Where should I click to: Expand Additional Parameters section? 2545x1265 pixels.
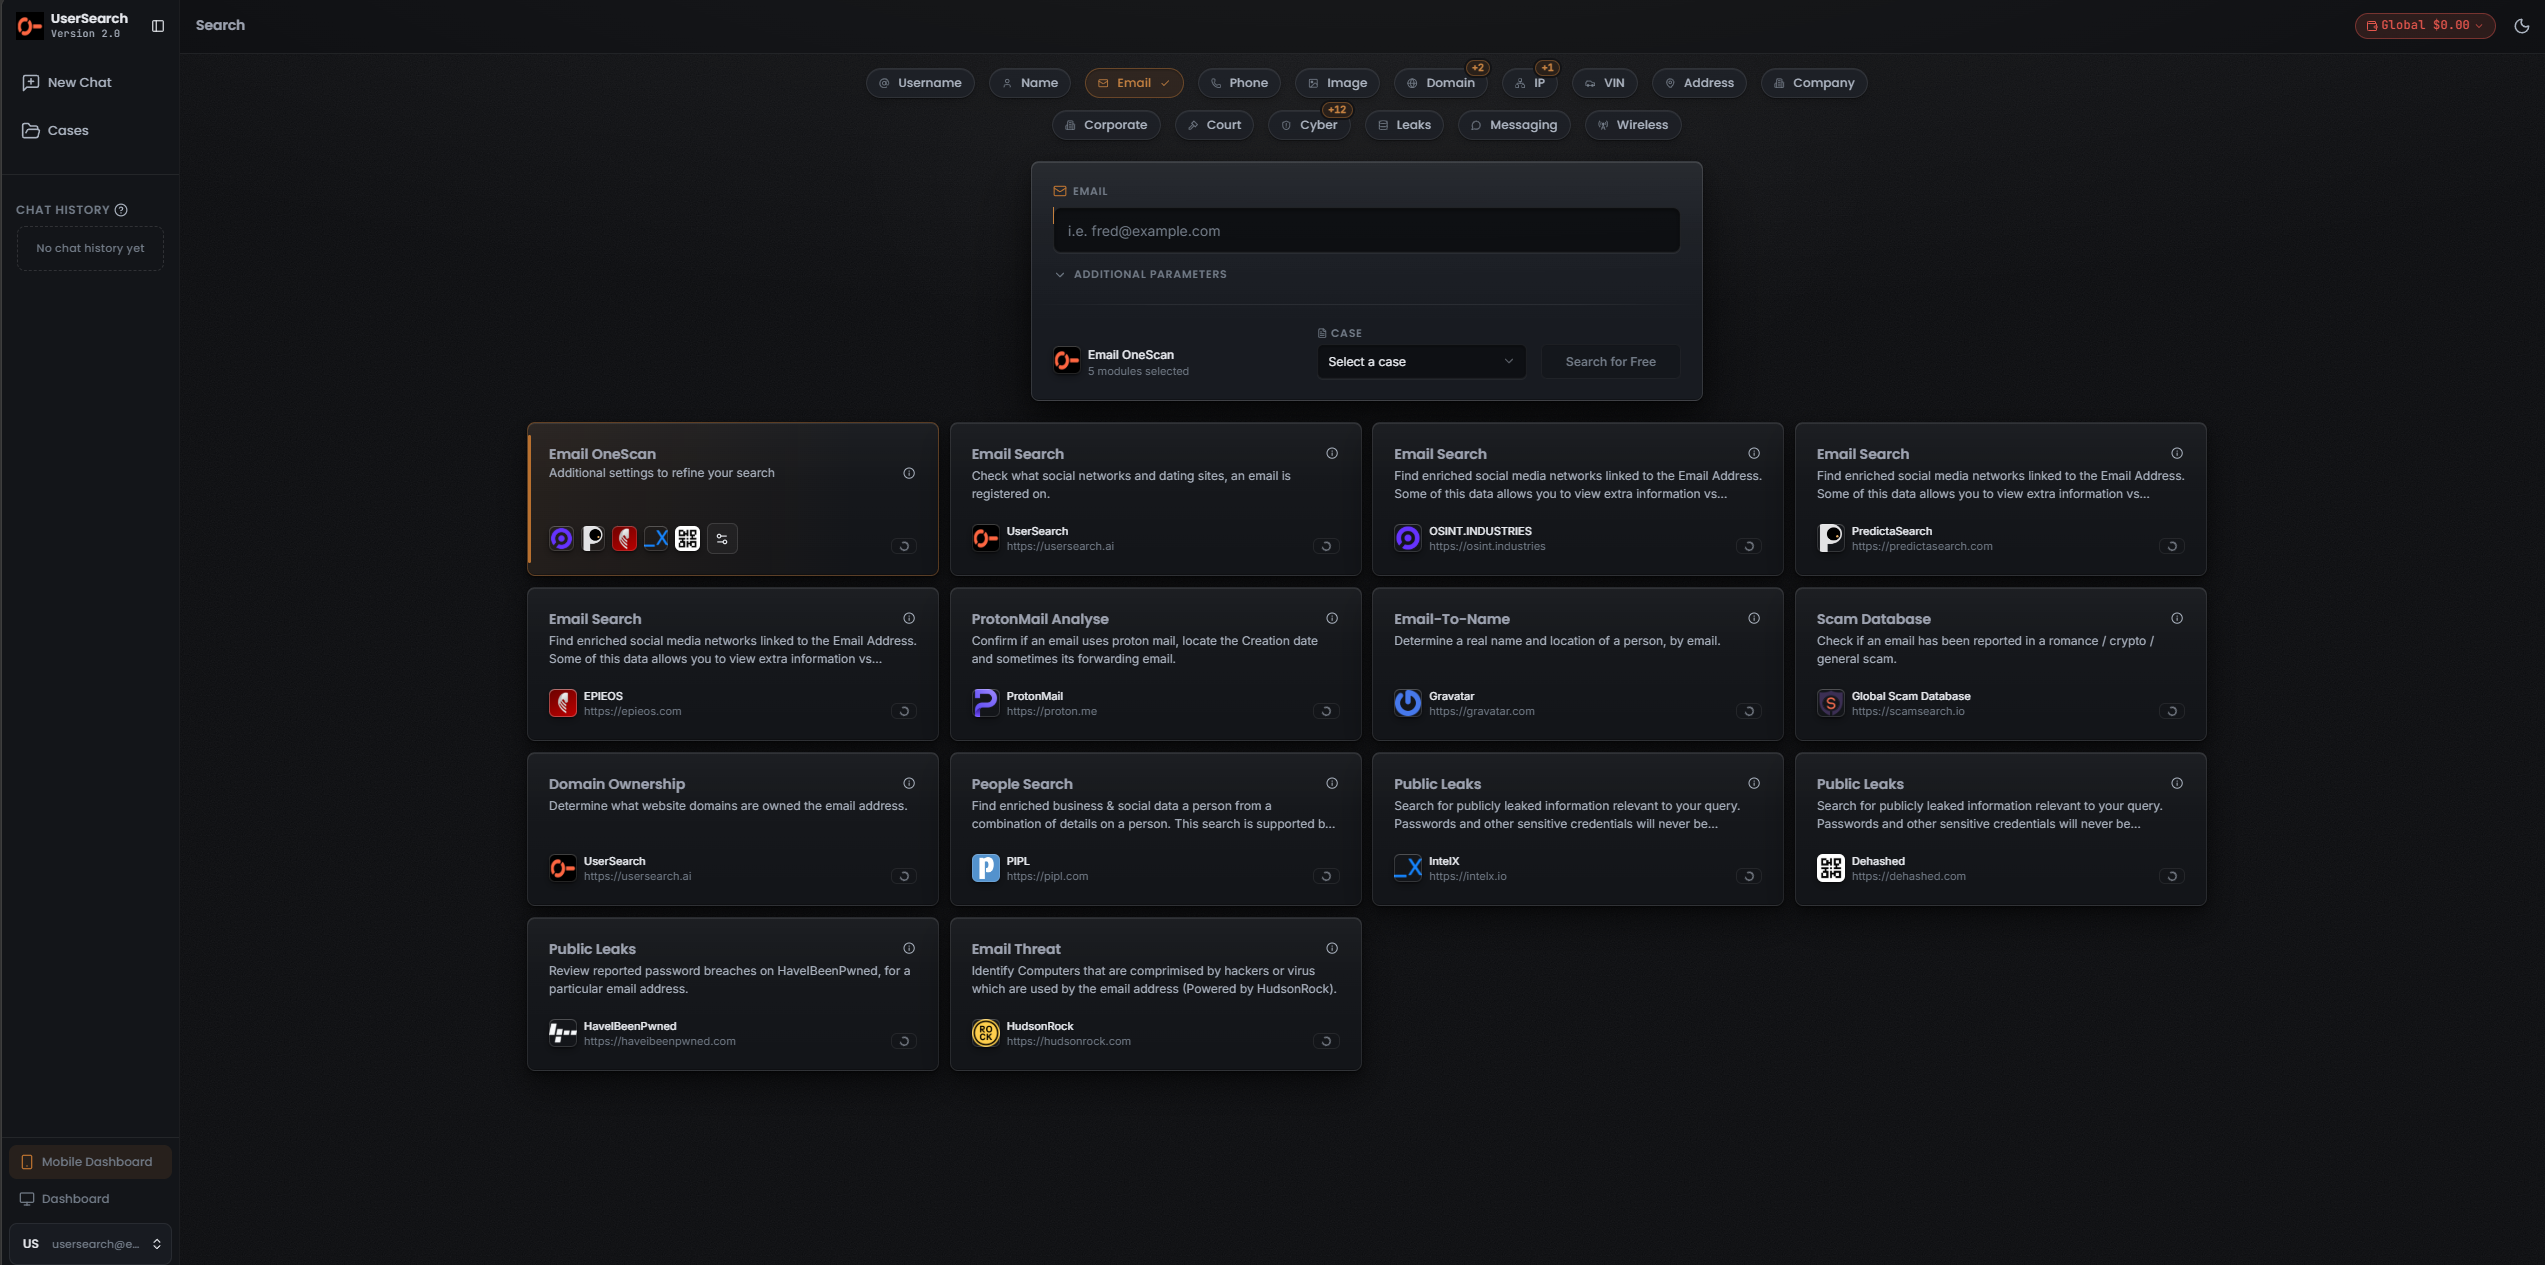pyautogui.click(x=1141, y=275)
